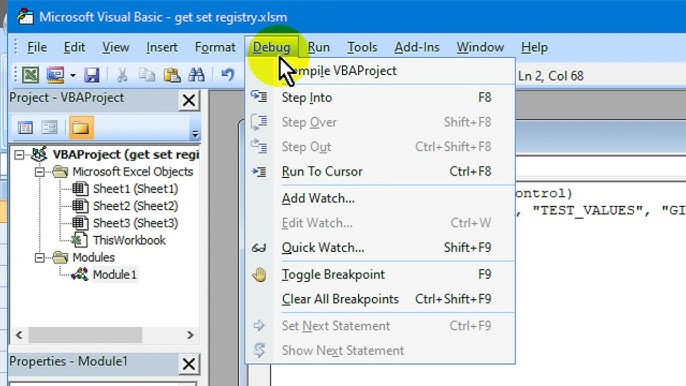The width and height of the screenshot is (686, 386).
Task: Click the Project pane horizontal scrollbar right arrow
Action: pos(190,335)
